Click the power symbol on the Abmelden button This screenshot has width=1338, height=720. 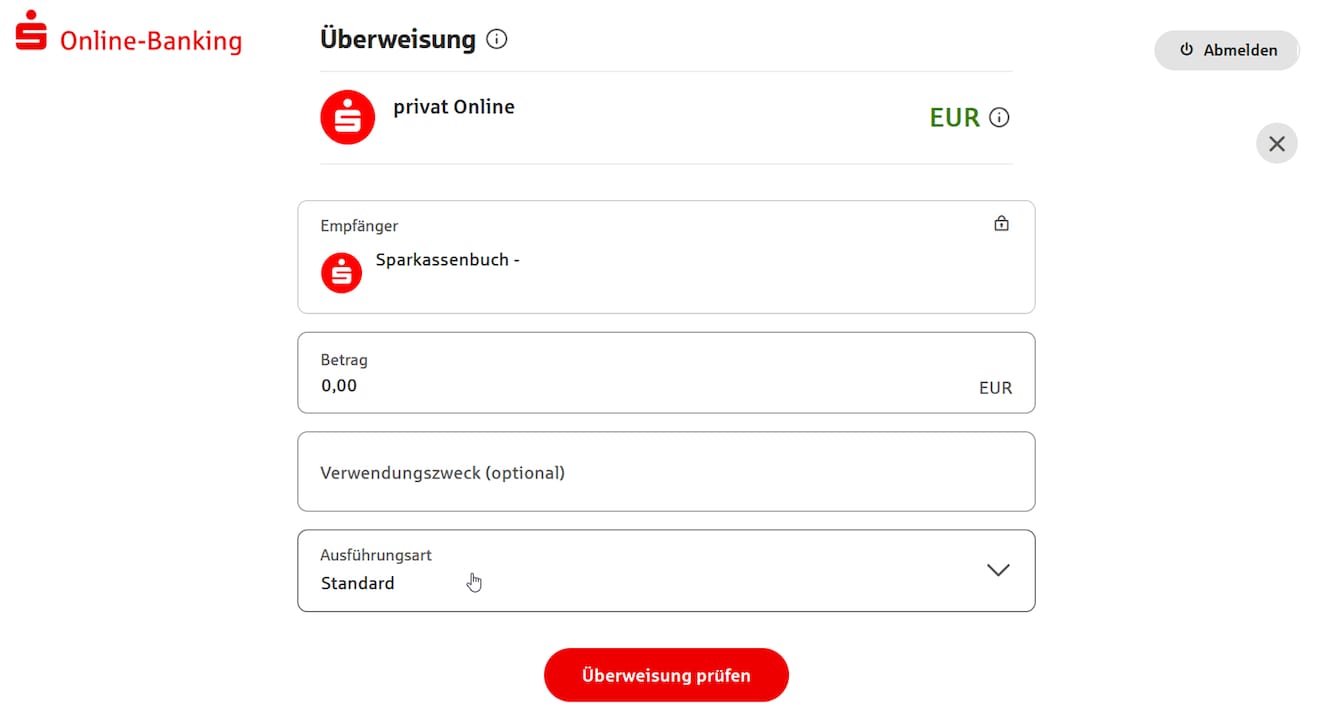1186,50
